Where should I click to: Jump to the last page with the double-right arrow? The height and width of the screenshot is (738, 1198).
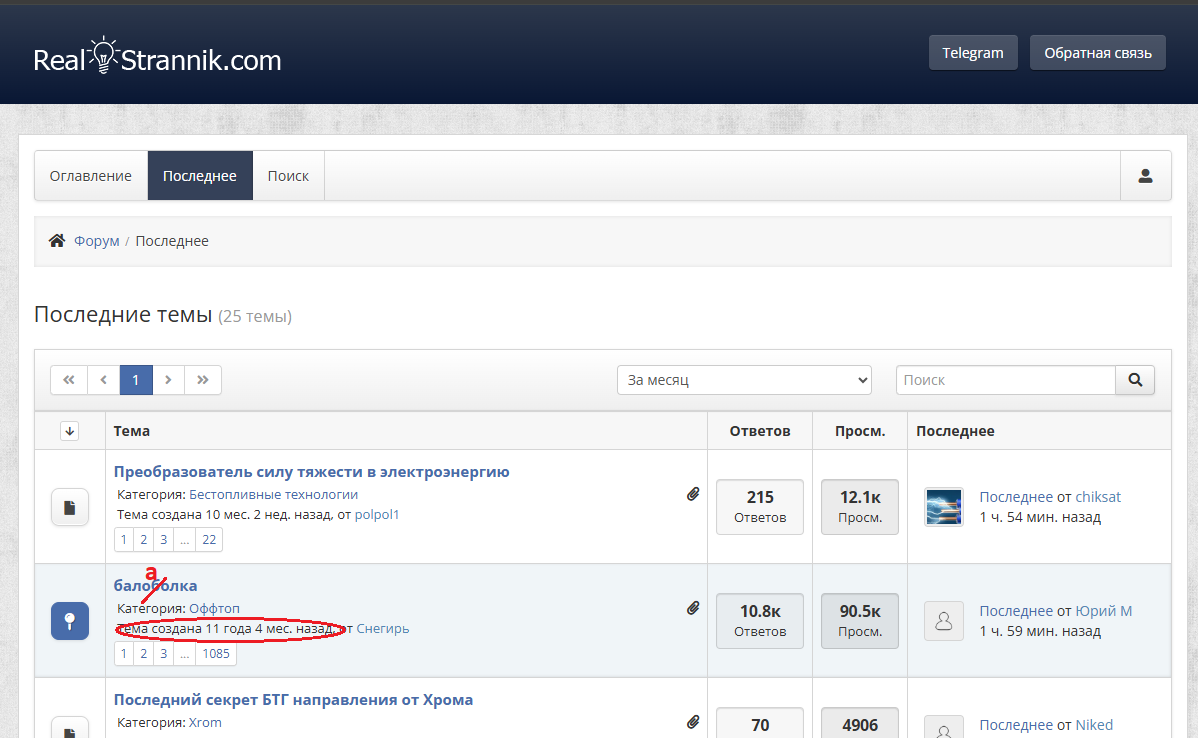(202, 380)
